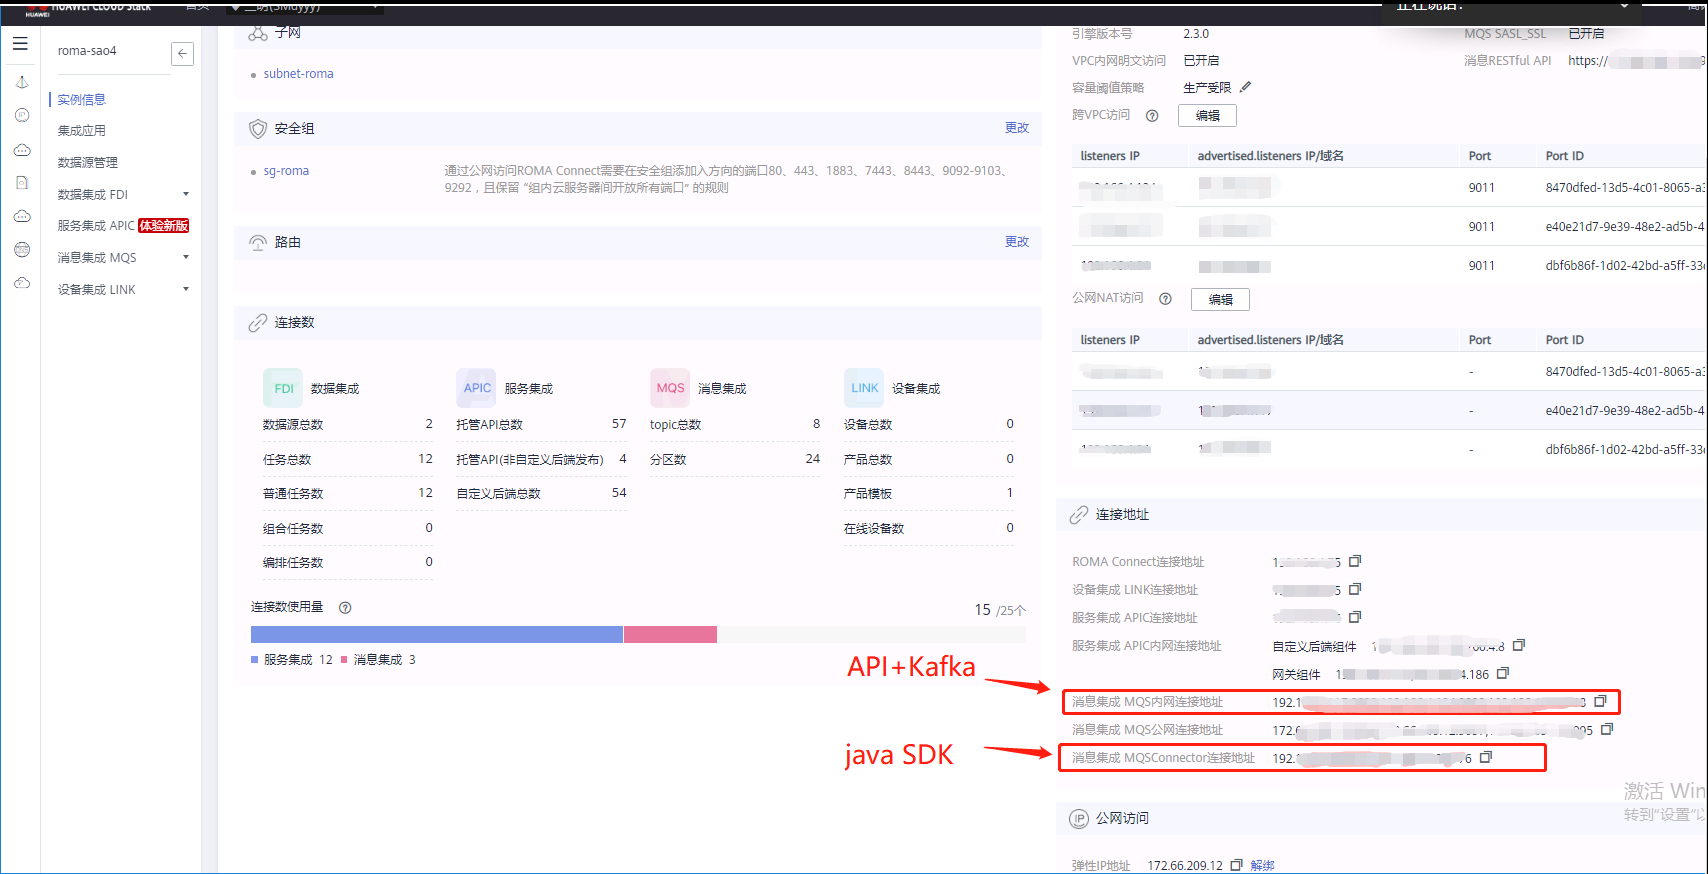Click the 任务总数 row label
The image size is (1708, 874).
tap(287, 460)
